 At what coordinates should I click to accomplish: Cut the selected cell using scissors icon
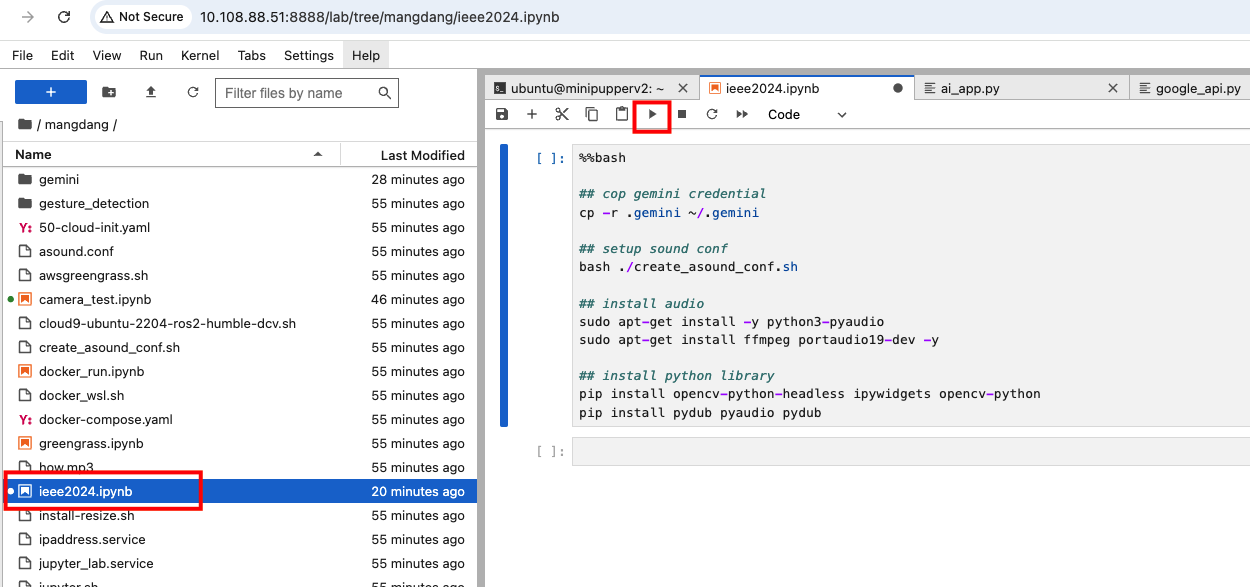point(562,115)
